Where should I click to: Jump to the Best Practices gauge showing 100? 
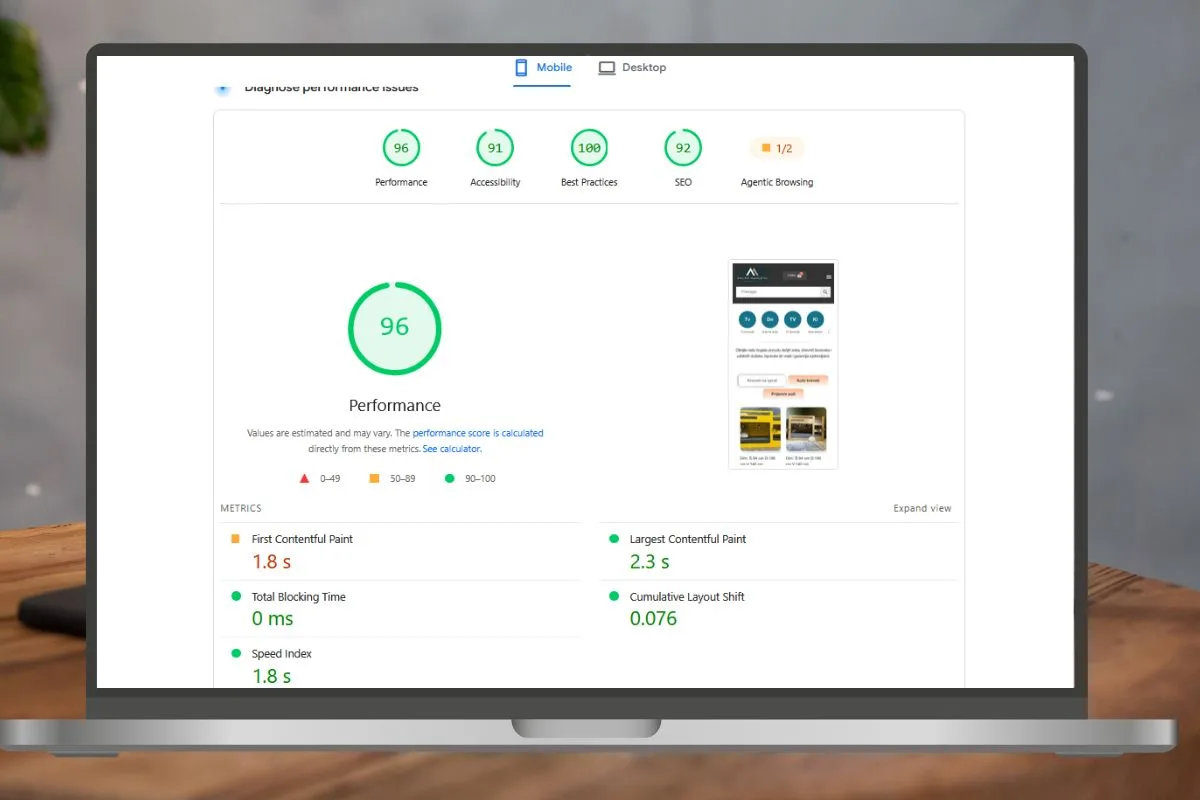coord(589,158)
